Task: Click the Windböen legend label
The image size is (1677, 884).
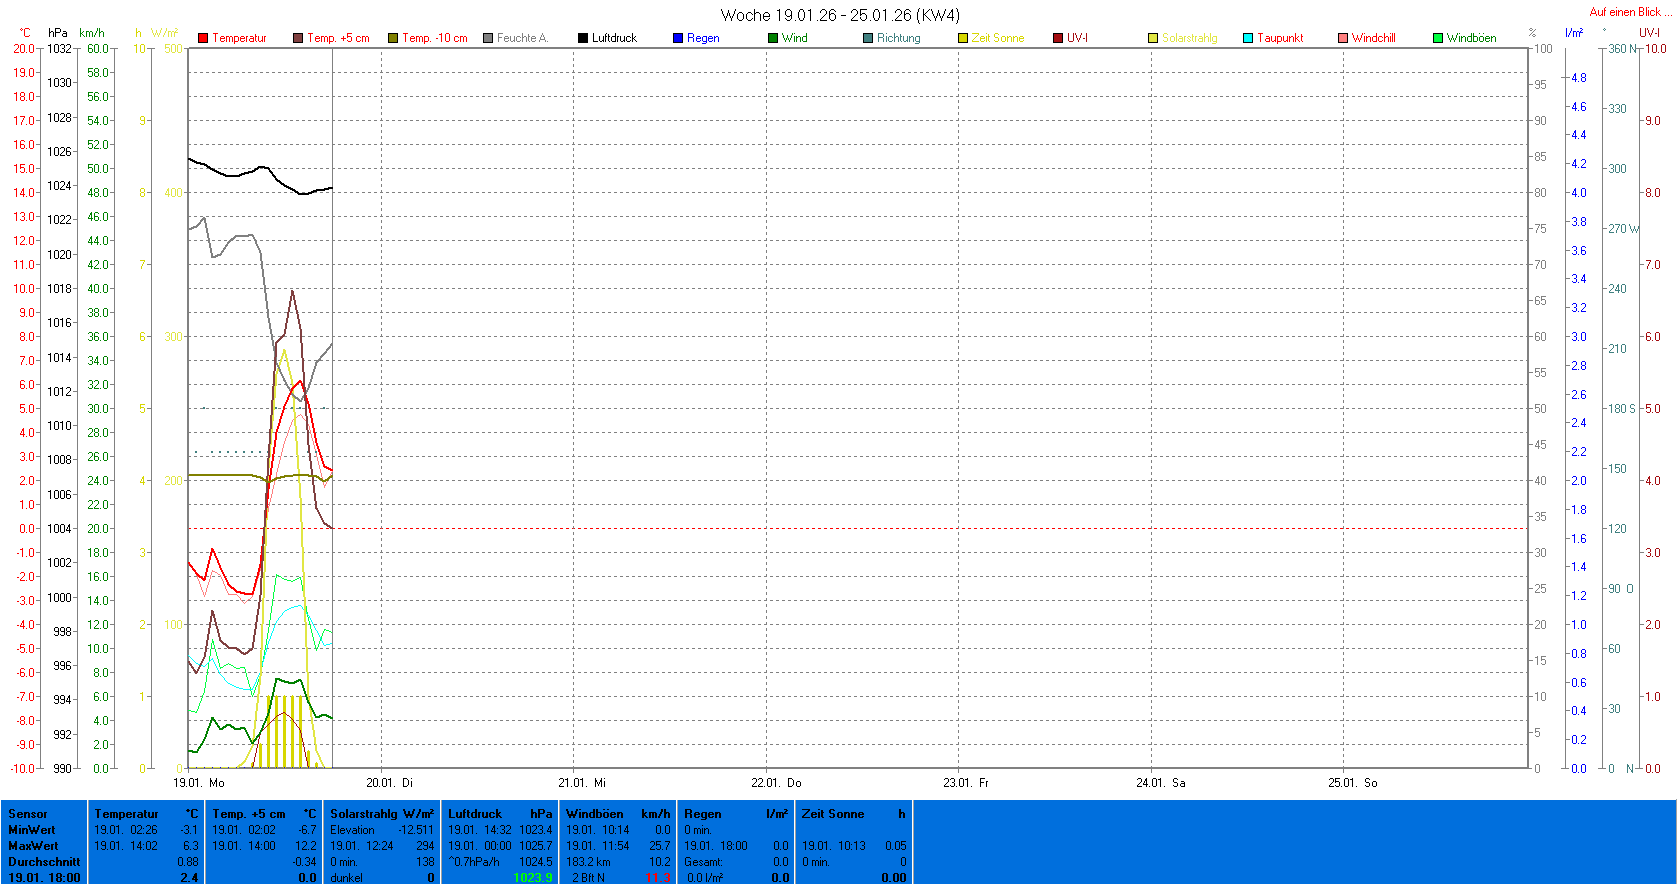Action: point(1471,38)
